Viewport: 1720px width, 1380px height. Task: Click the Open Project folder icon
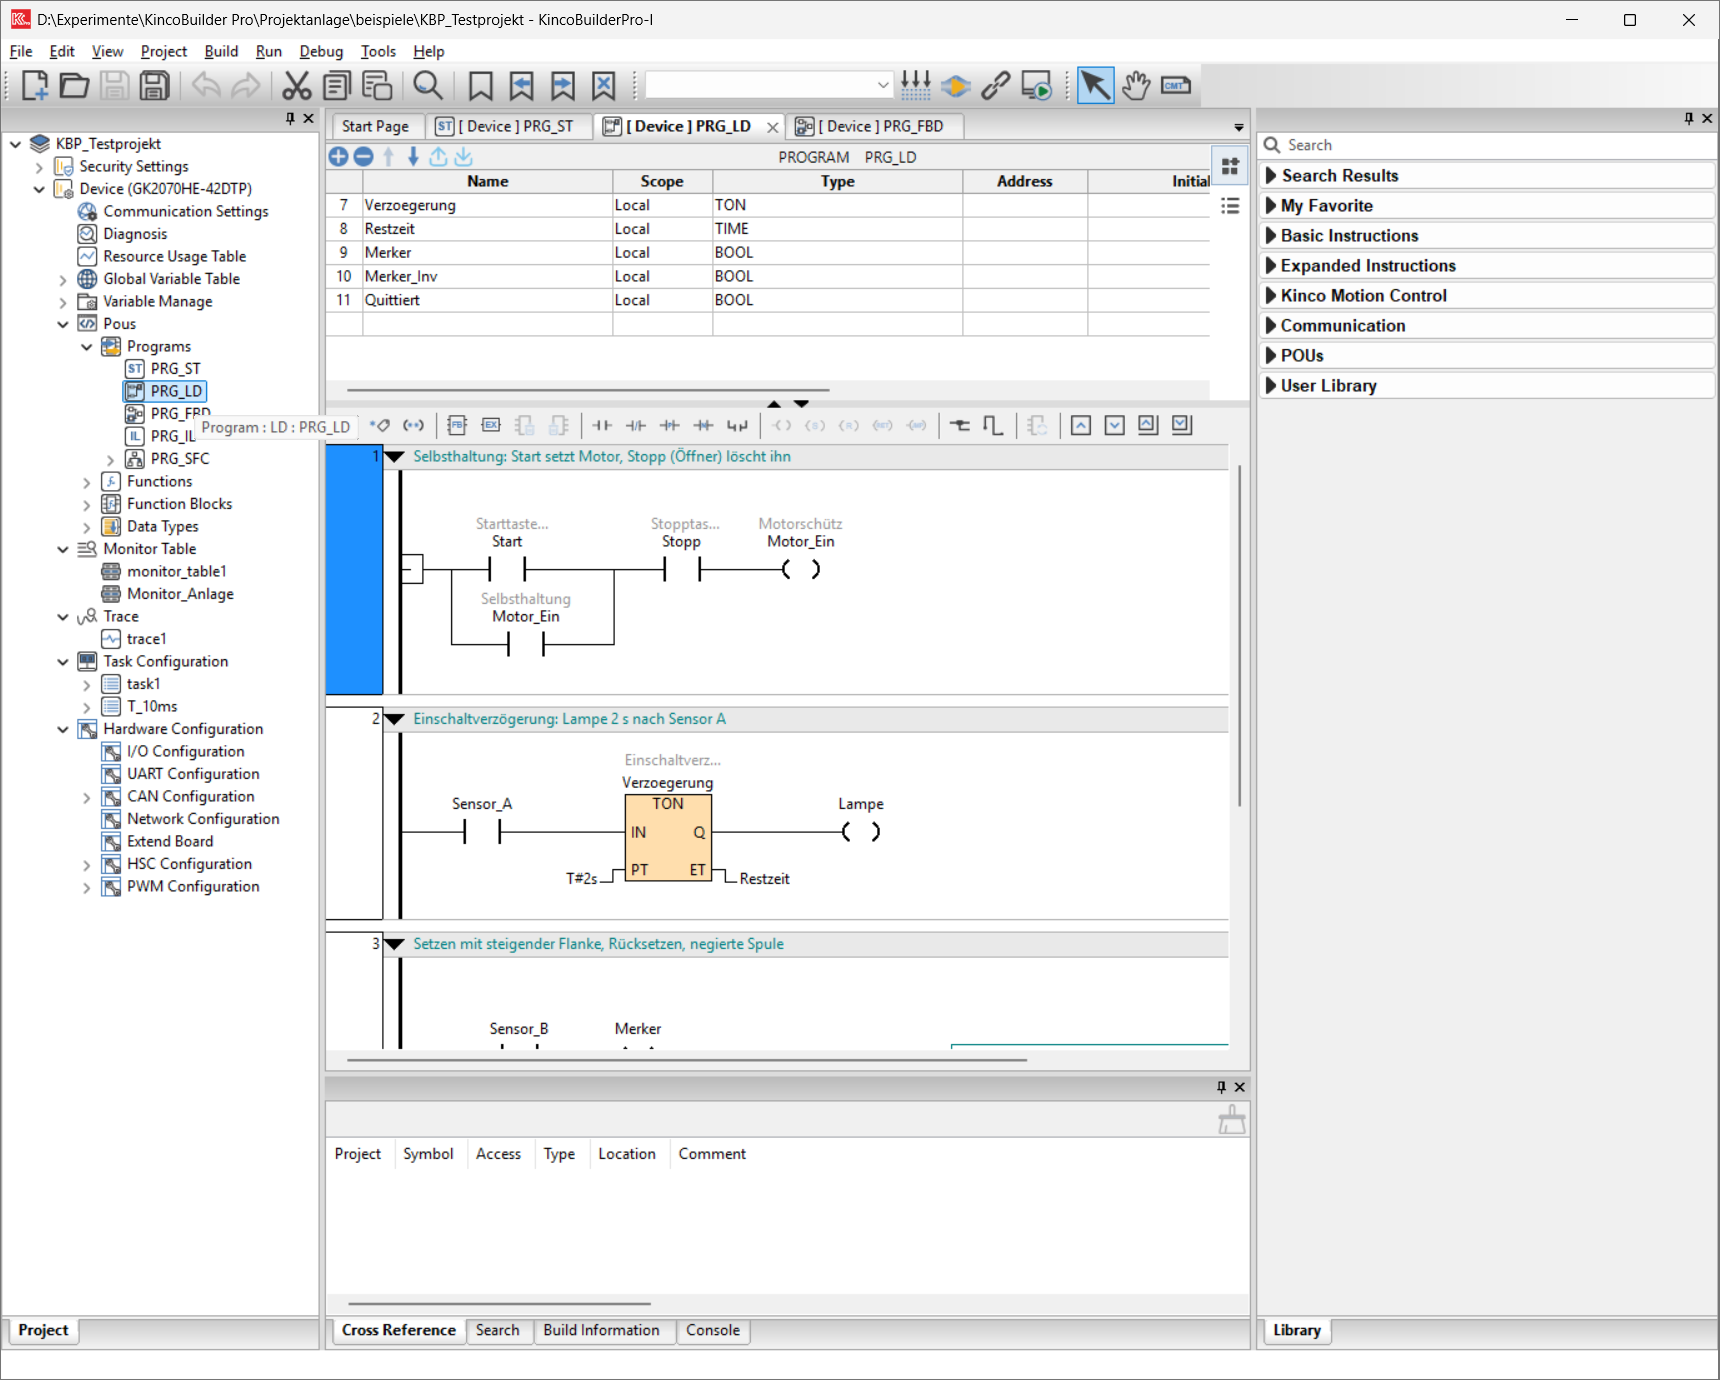(x=74, y=86)
